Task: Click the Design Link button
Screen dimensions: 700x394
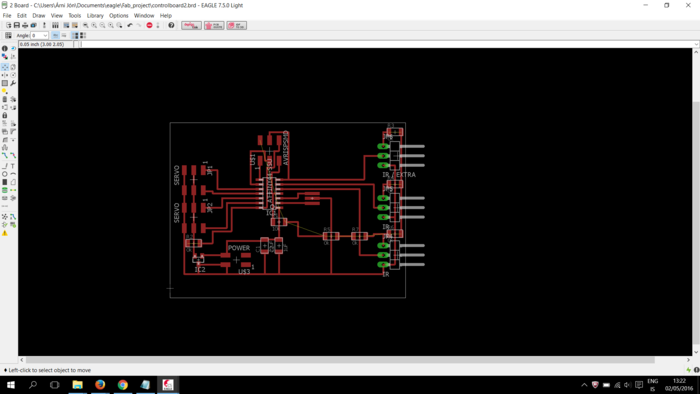Action: coord(191,25)
